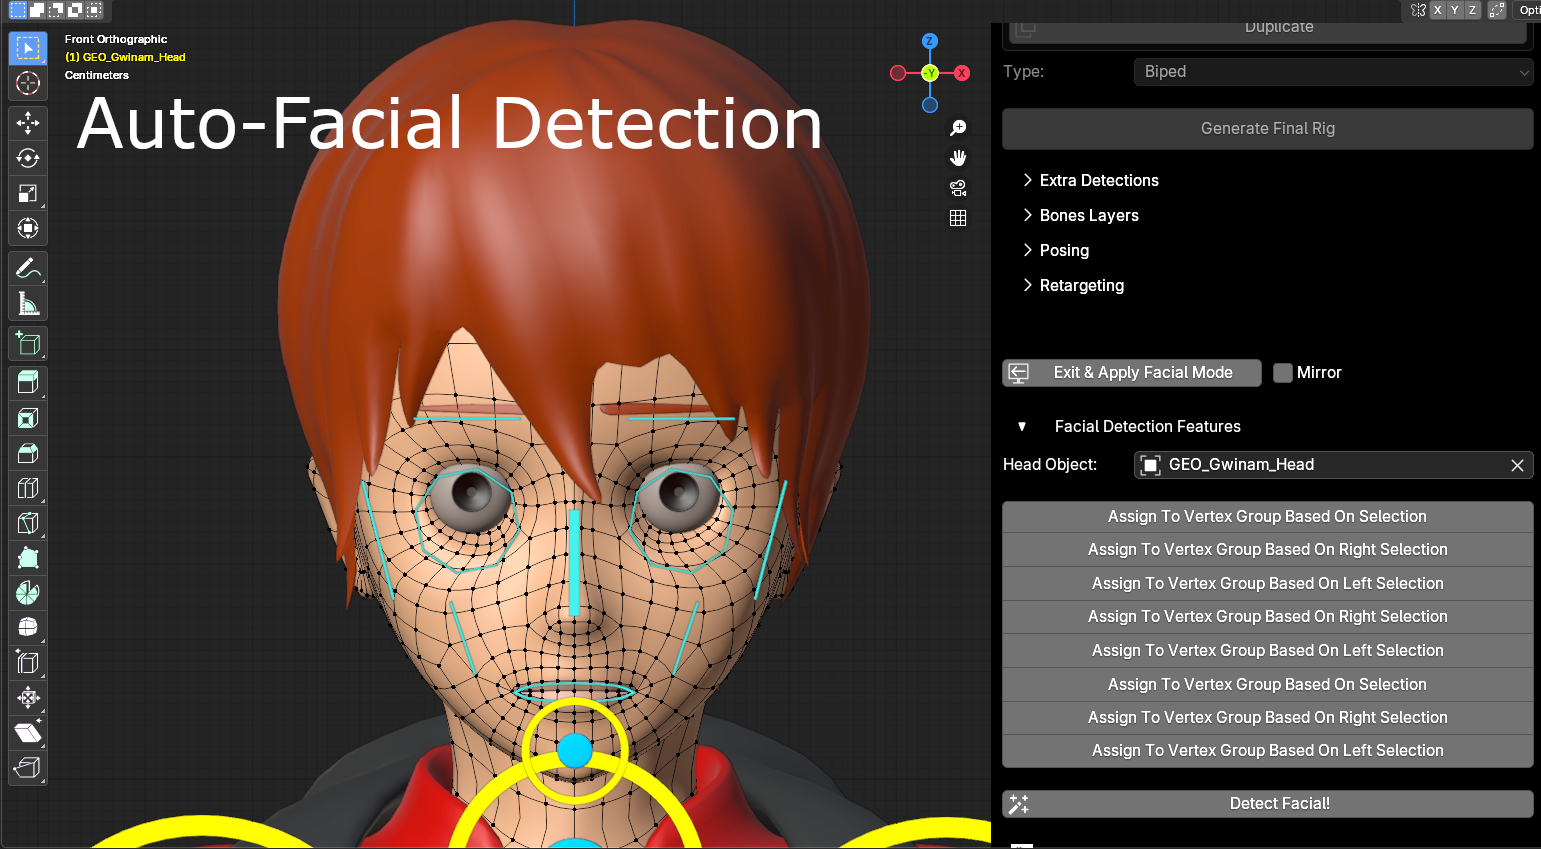The image size is (1541, 849).
Task: Click the Tweak select tool at toolbar top
Action: [x=28, y=48]
